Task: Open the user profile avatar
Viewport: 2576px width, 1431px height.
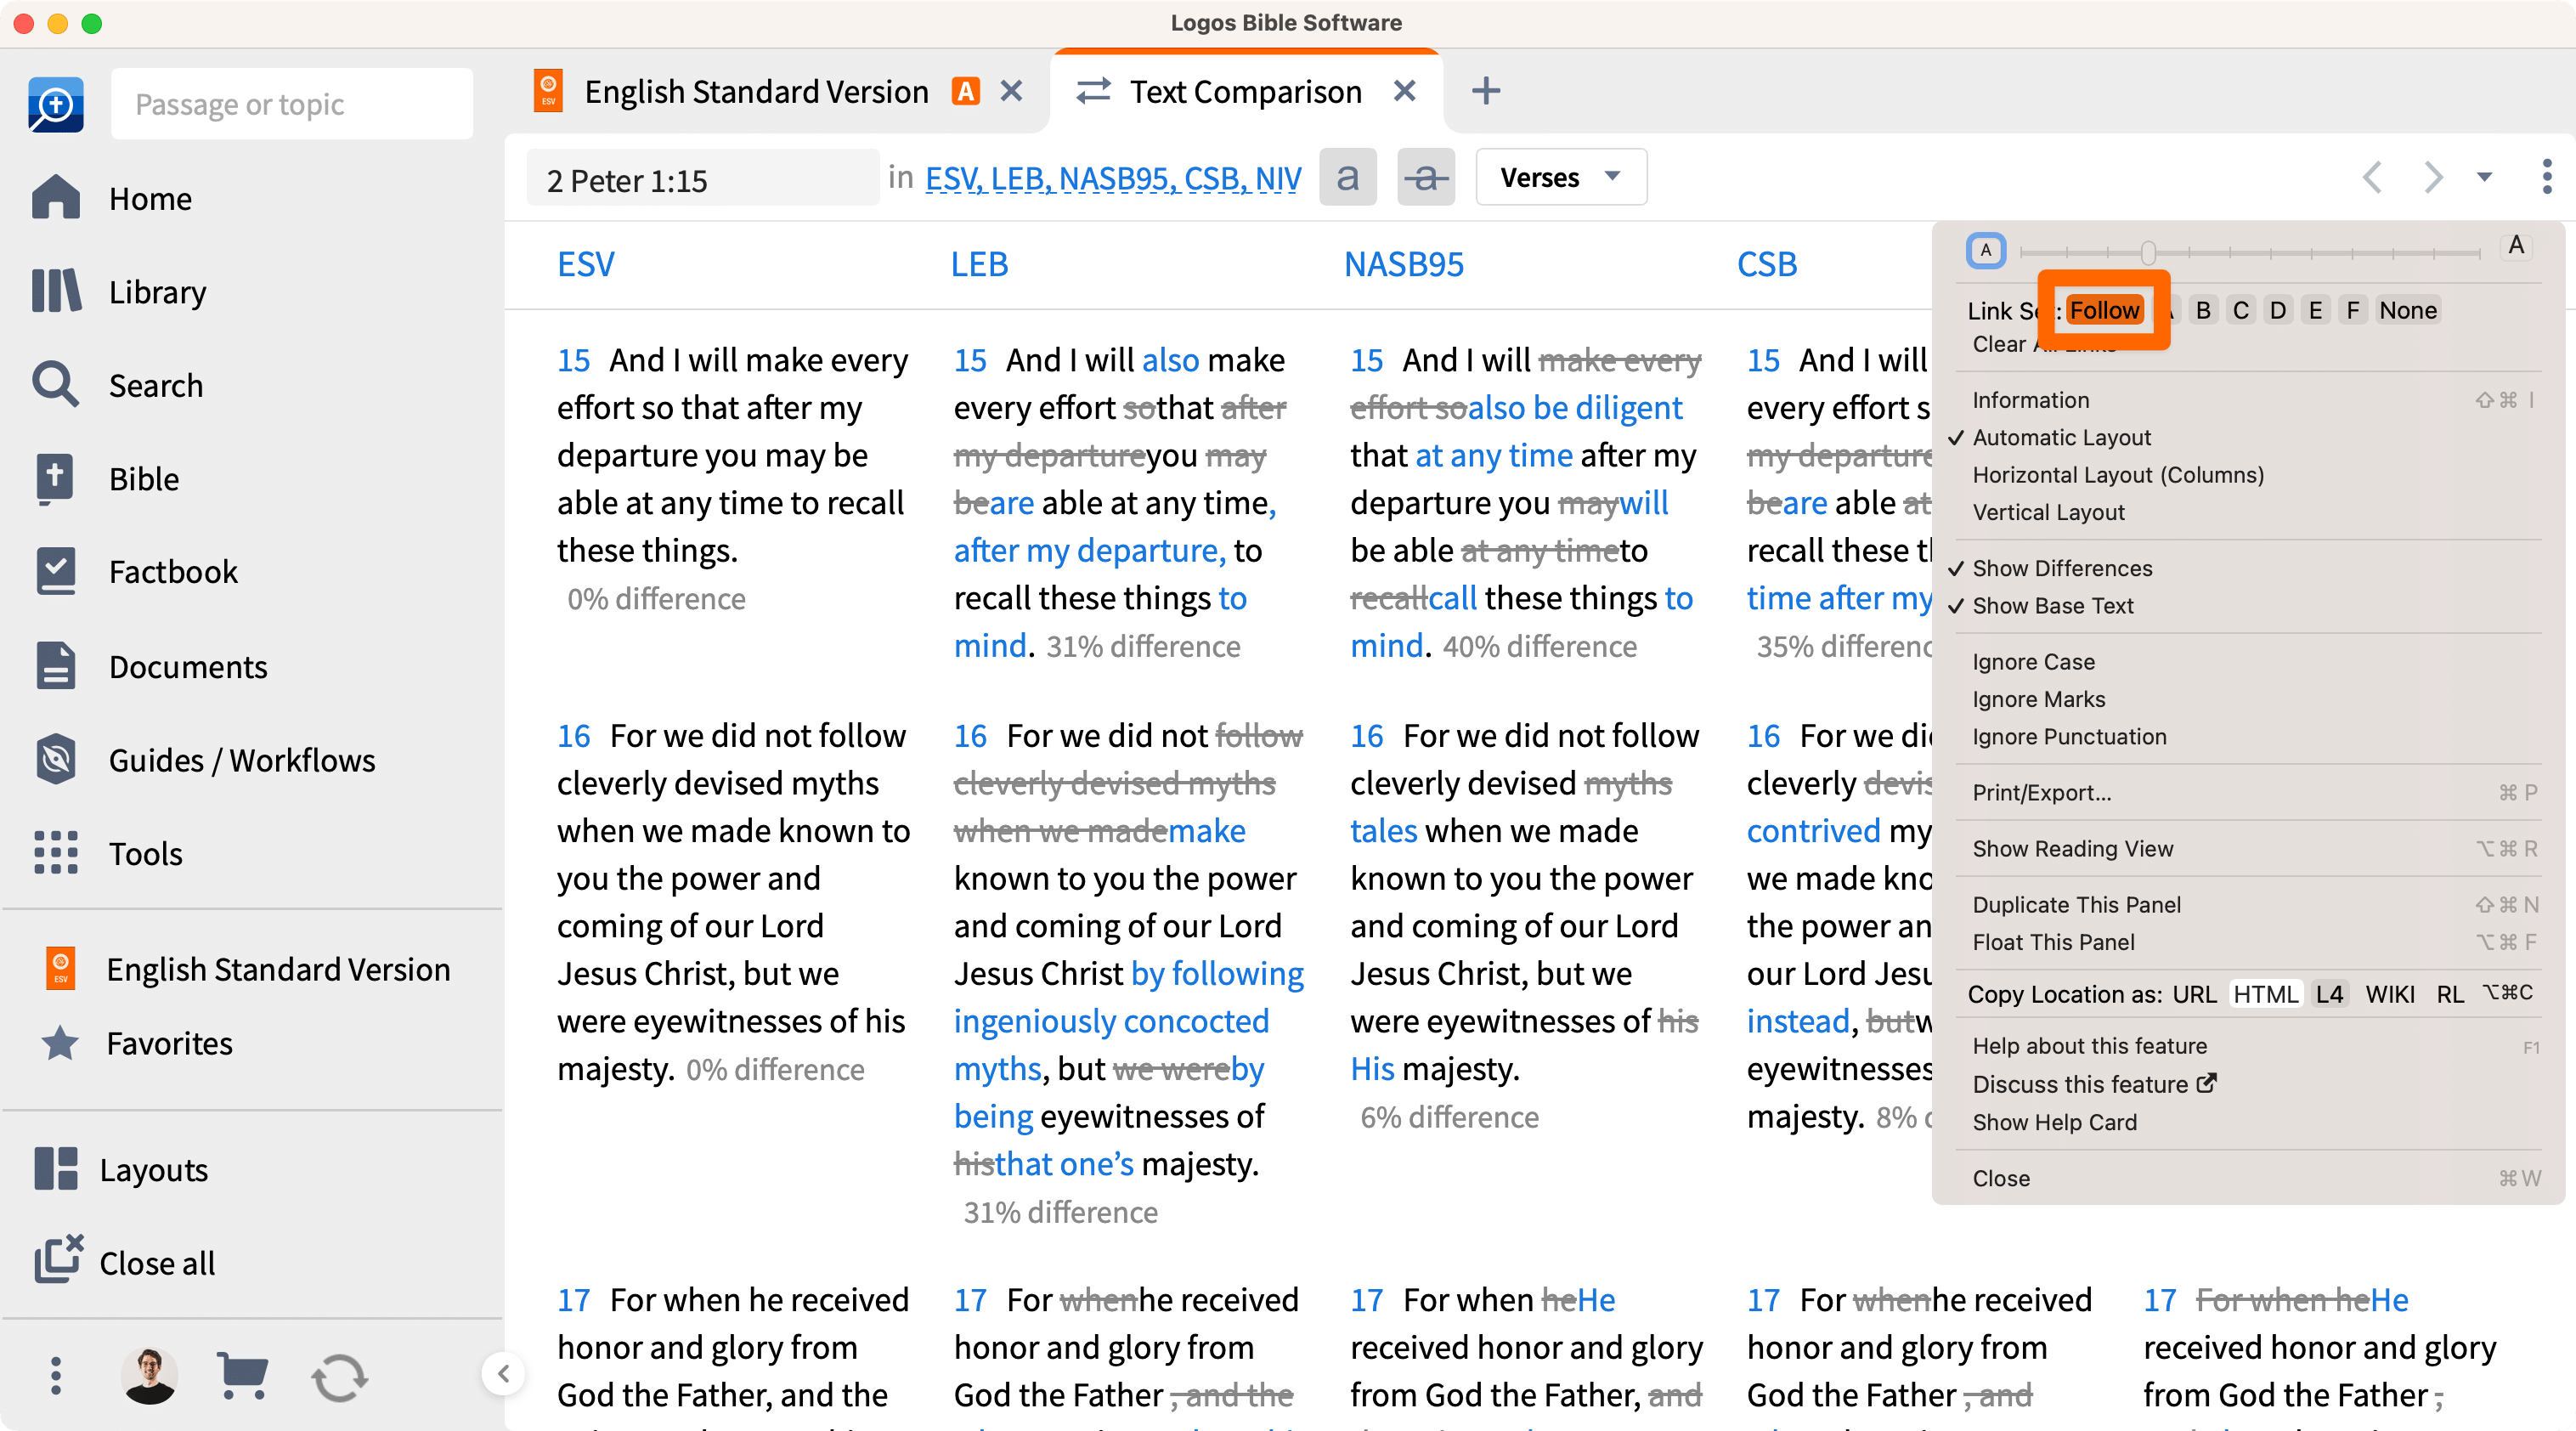Action: [x=149, y=1376]
